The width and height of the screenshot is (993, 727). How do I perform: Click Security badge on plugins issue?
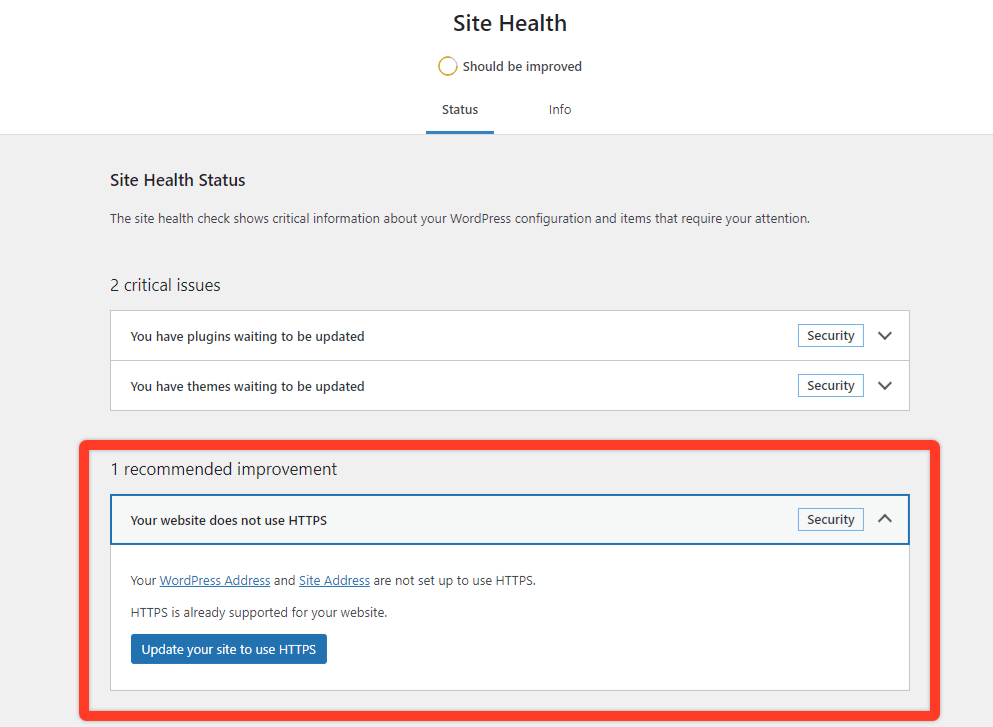830,336
